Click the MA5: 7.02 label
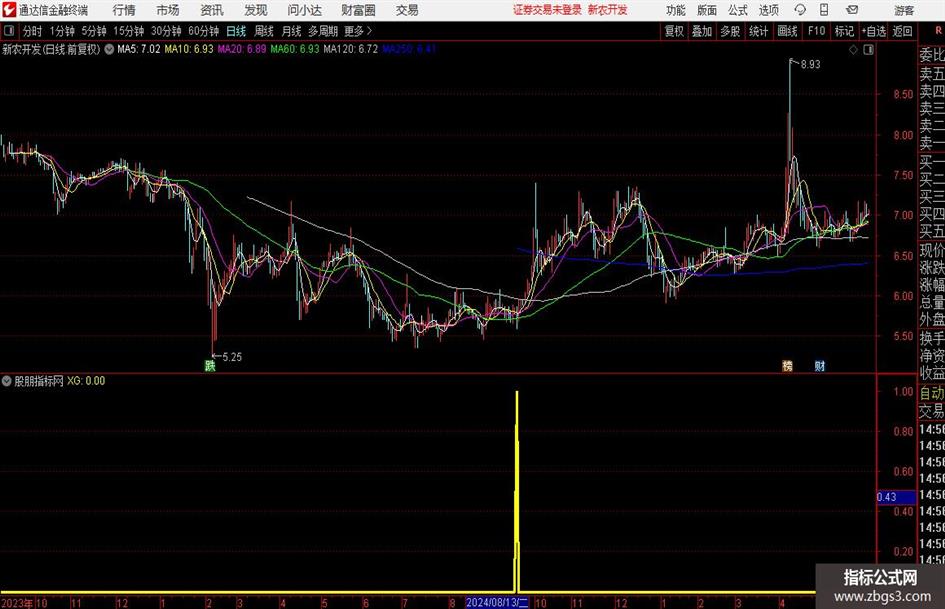 click(x=139, y=49)
